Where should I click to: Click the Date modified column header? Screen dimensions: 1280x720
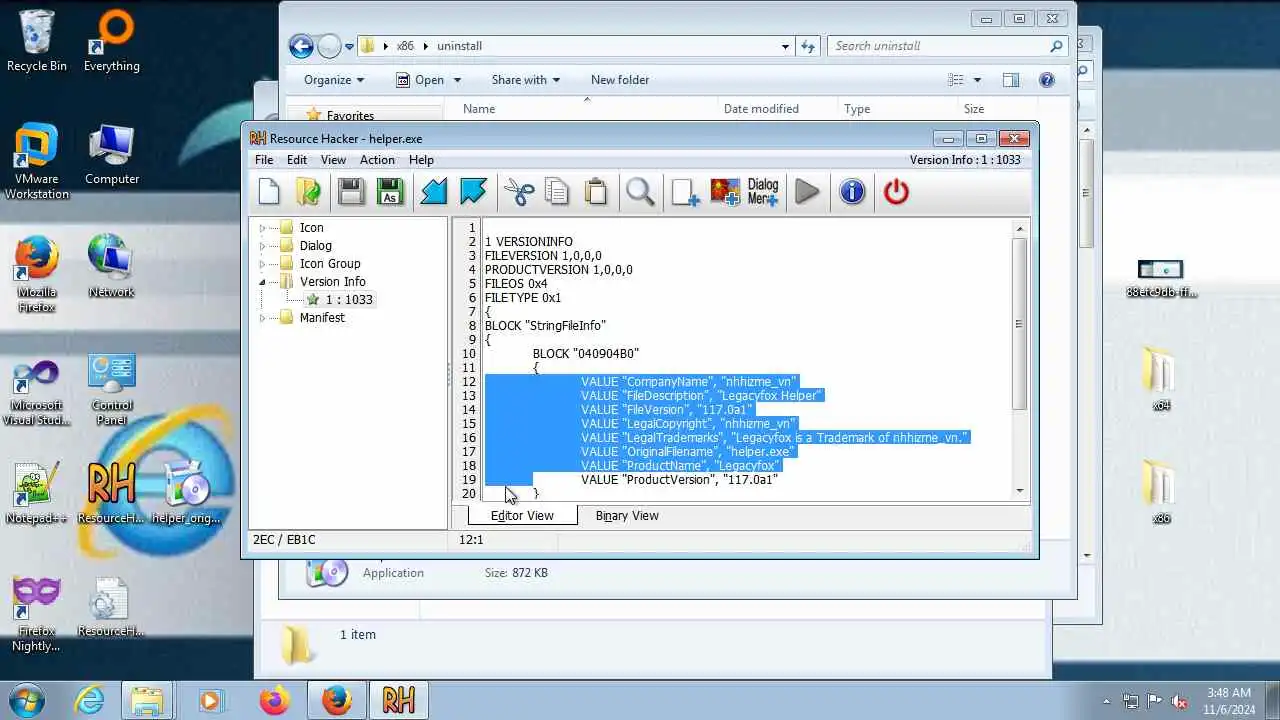761,109
